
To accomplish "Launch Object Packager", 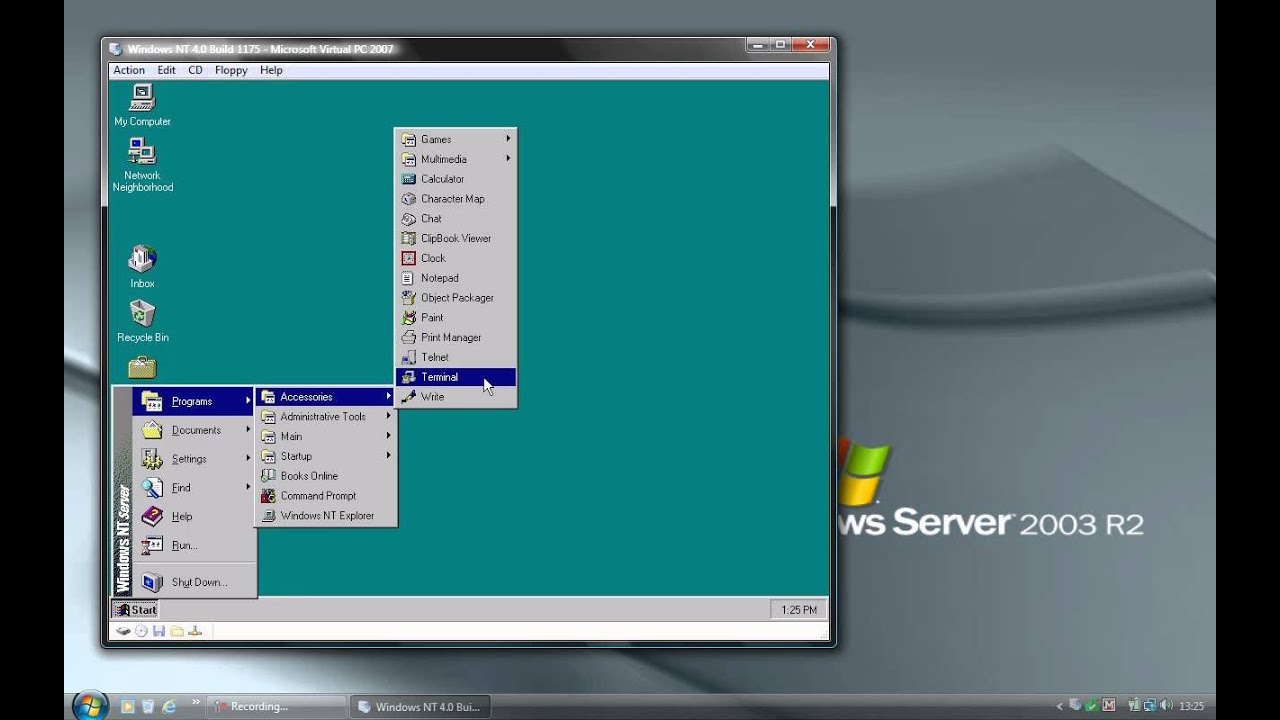I will (456, 298).
